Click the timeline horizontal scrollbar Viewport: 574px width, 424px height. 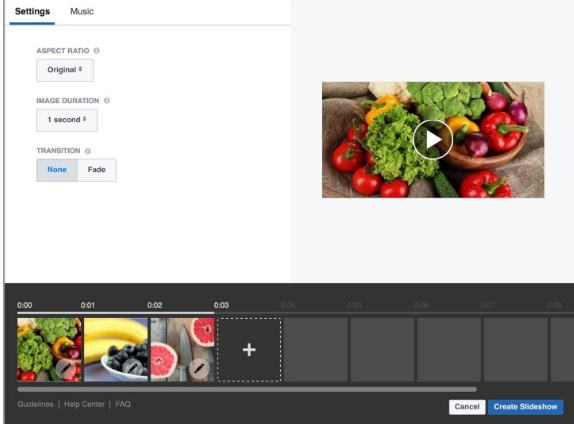click(247, 390)
